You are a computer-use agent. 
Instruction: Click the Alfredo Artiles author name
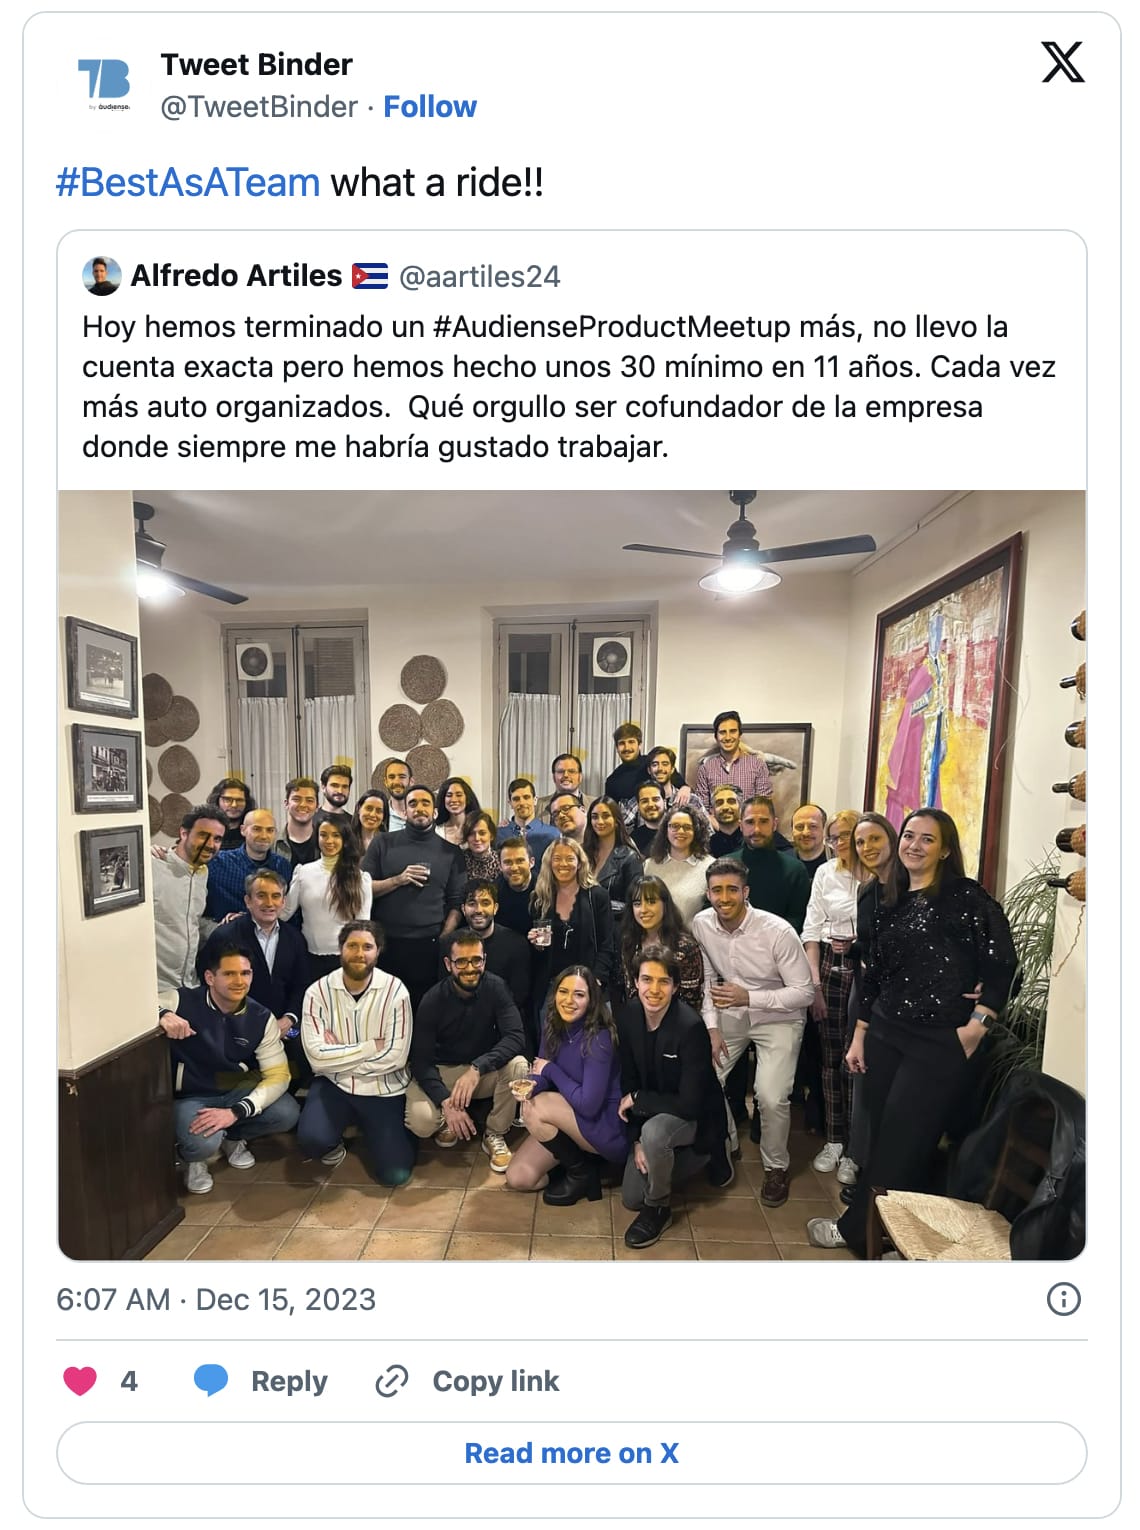236,276
